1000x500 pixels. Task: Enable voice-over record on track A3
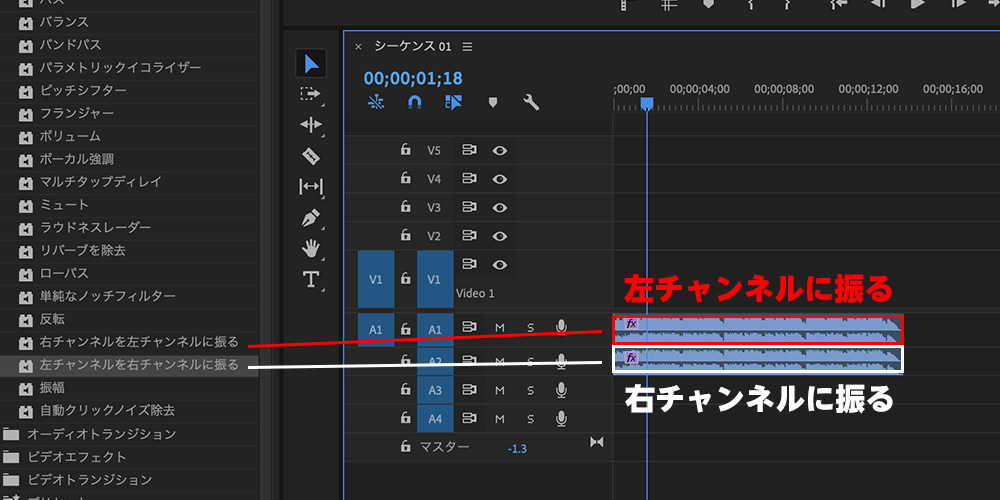click(x=561, y=389)
